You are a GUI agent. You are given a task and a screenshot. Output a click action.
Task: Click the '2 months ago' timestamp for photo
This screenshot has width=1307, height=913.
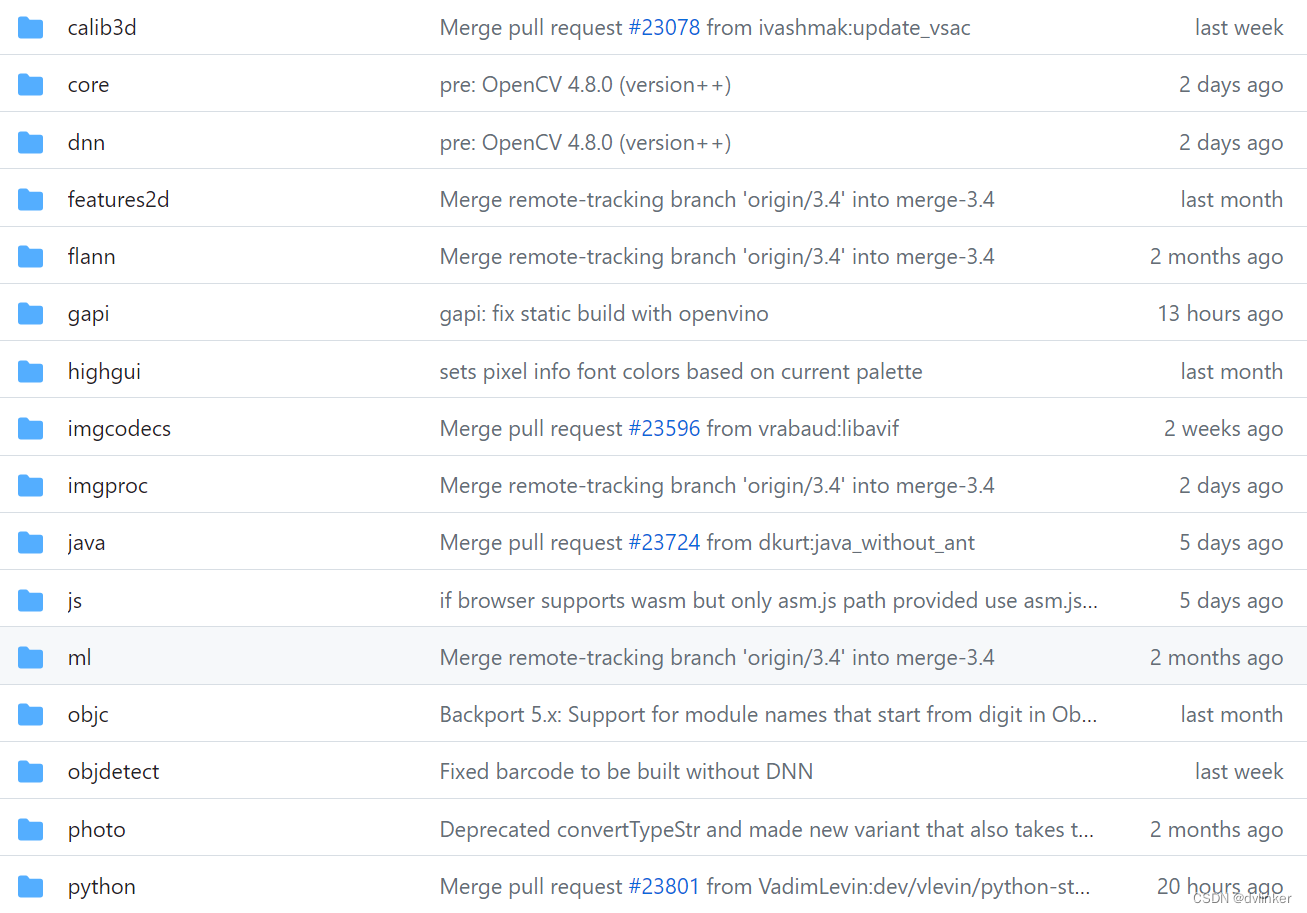click(1216, 830)
